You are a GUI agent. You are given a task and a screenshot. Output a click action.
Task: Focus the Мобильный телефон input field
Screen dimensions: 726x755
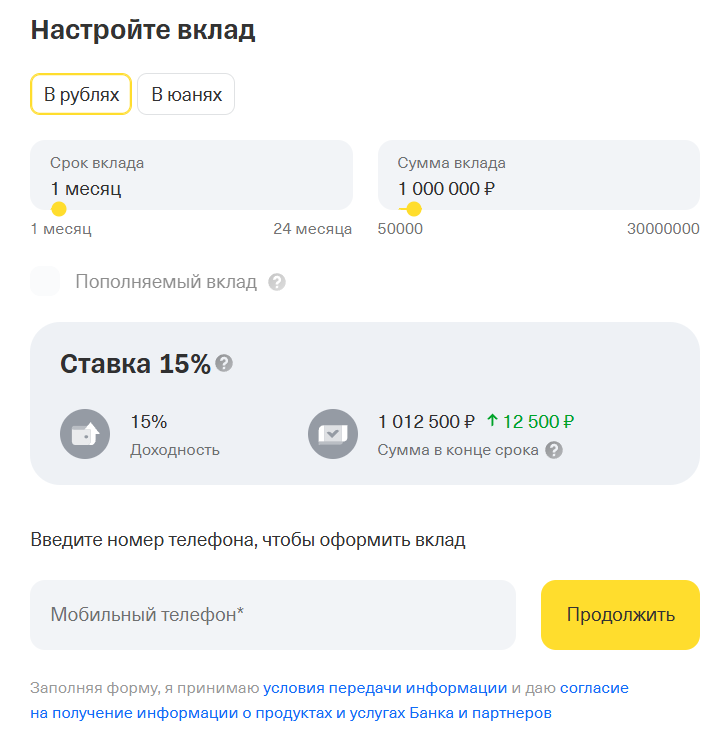tap(273, 615)
